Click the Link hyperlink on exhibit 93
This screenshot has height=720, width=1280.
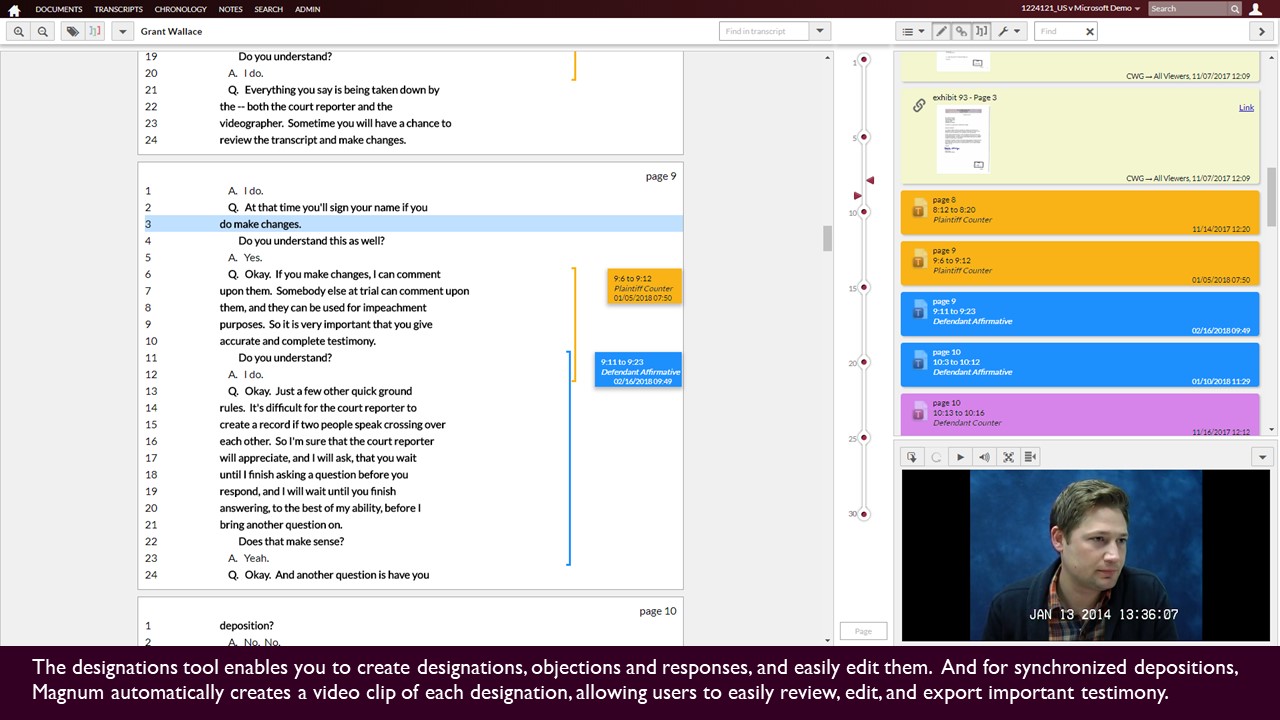coord(1246,107)
